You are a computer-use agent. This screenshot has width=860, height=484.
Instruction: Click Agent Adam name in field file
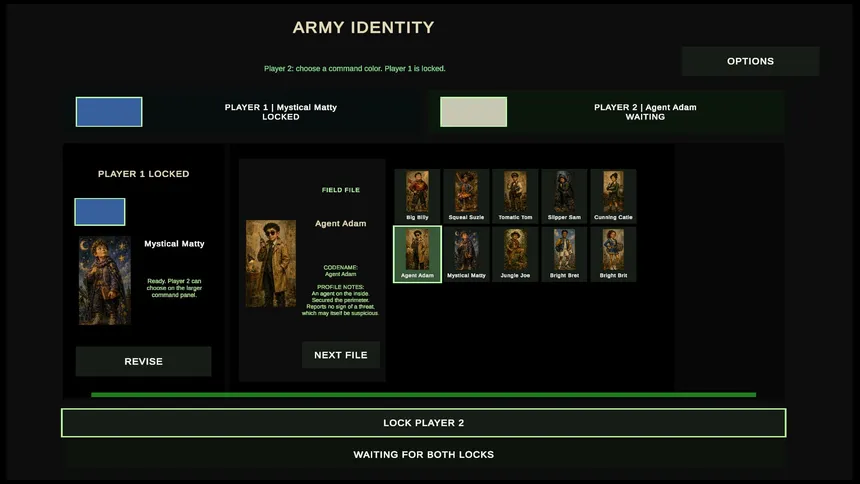coord(341,223)
